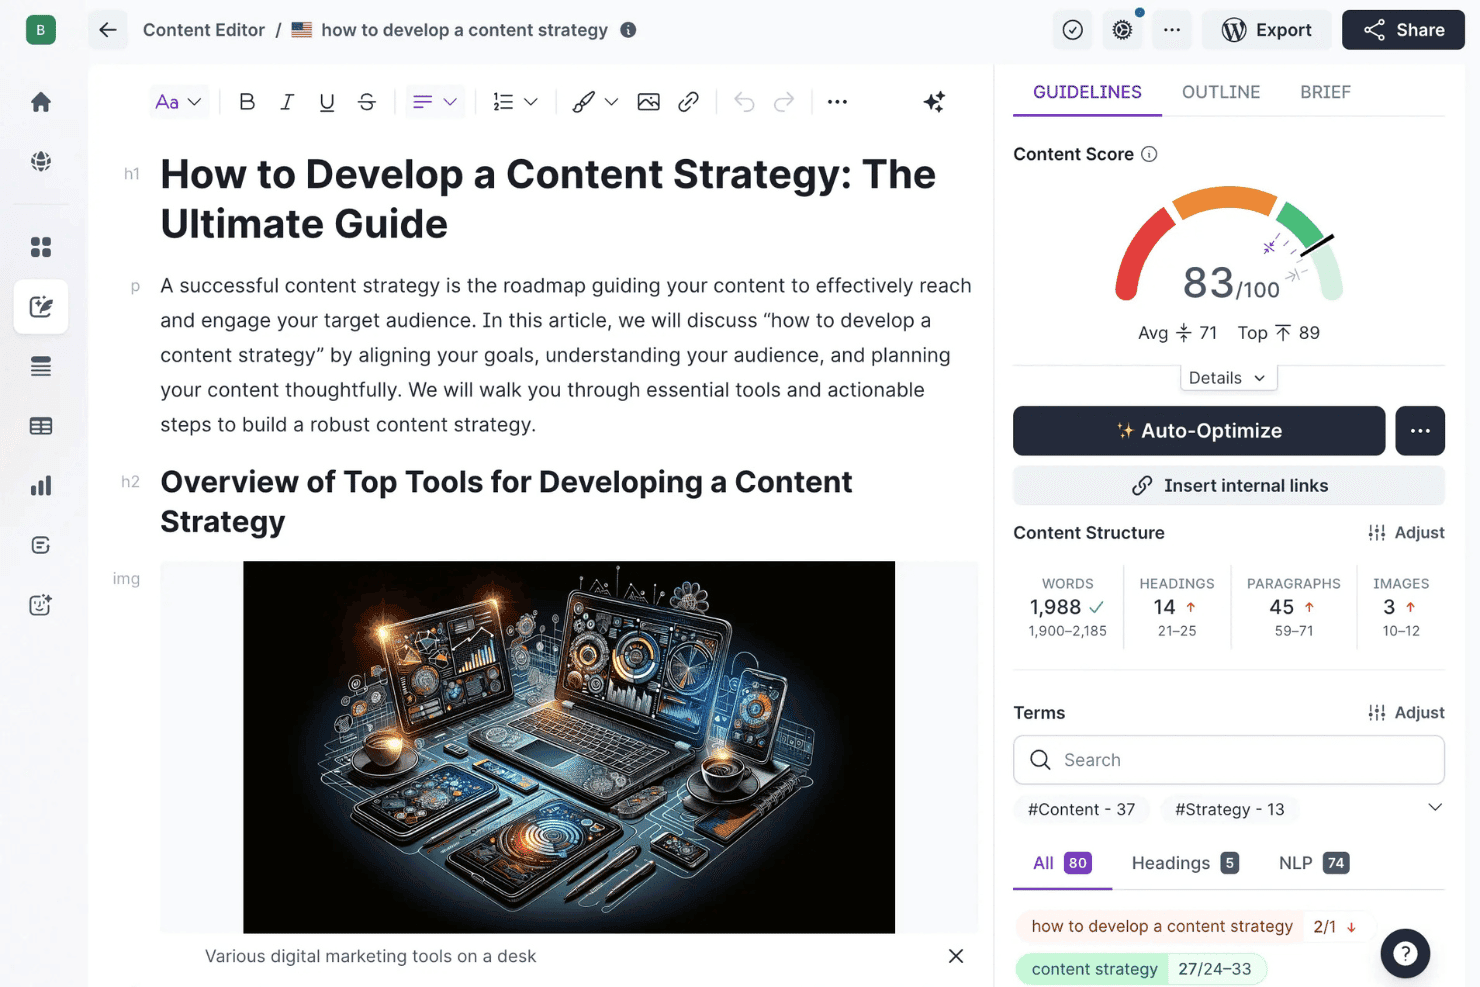
Task: Insert an image using toolbar icon
Action: tap(648, 102)
